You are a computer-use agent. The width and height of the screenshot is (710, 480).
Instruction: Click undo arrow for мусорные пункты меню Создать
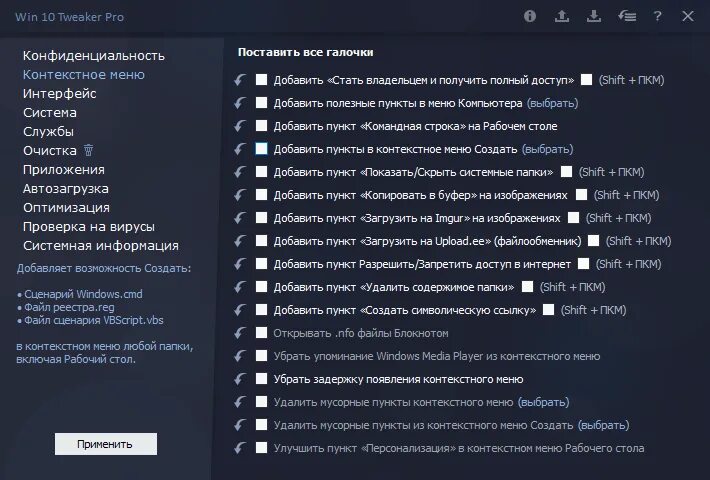coord(240,425)
